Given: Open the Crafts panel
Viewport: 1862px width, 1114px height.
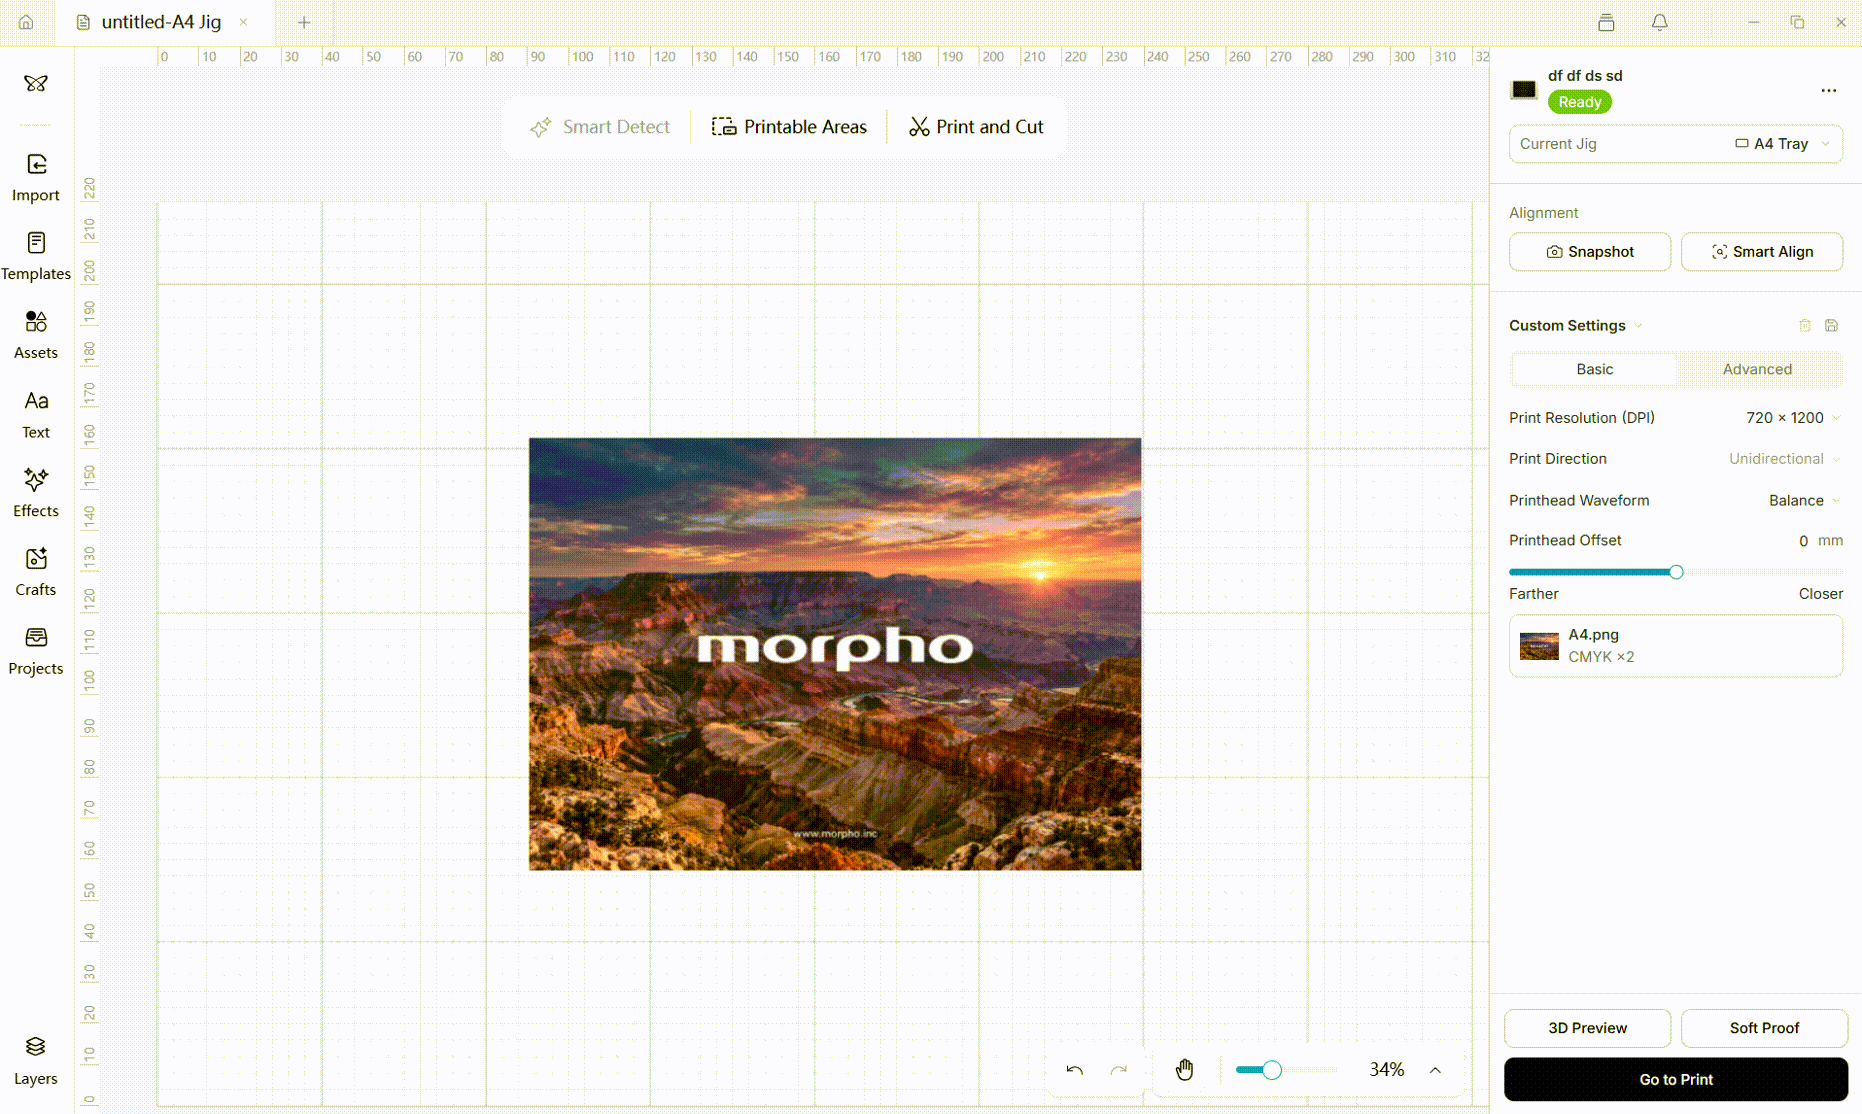Looking at the screenshot, I should click(x=36, y=572).
